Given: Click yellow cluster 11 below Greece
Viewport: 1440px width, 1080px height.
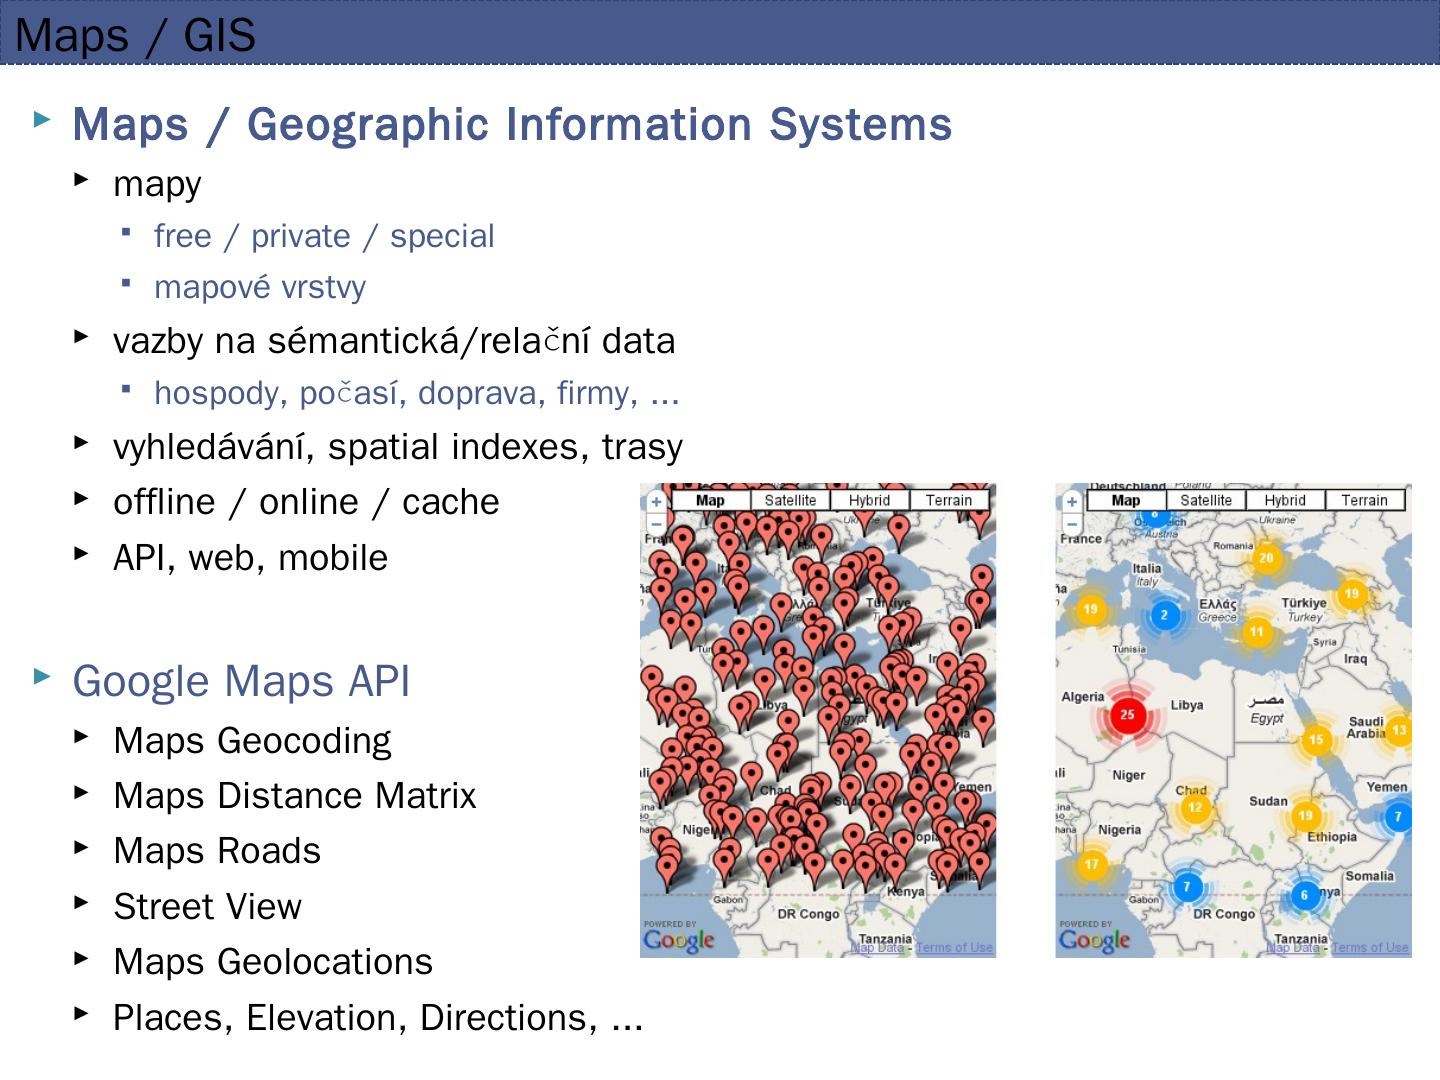Looking at the screenshot, I should coord(1257,632).
